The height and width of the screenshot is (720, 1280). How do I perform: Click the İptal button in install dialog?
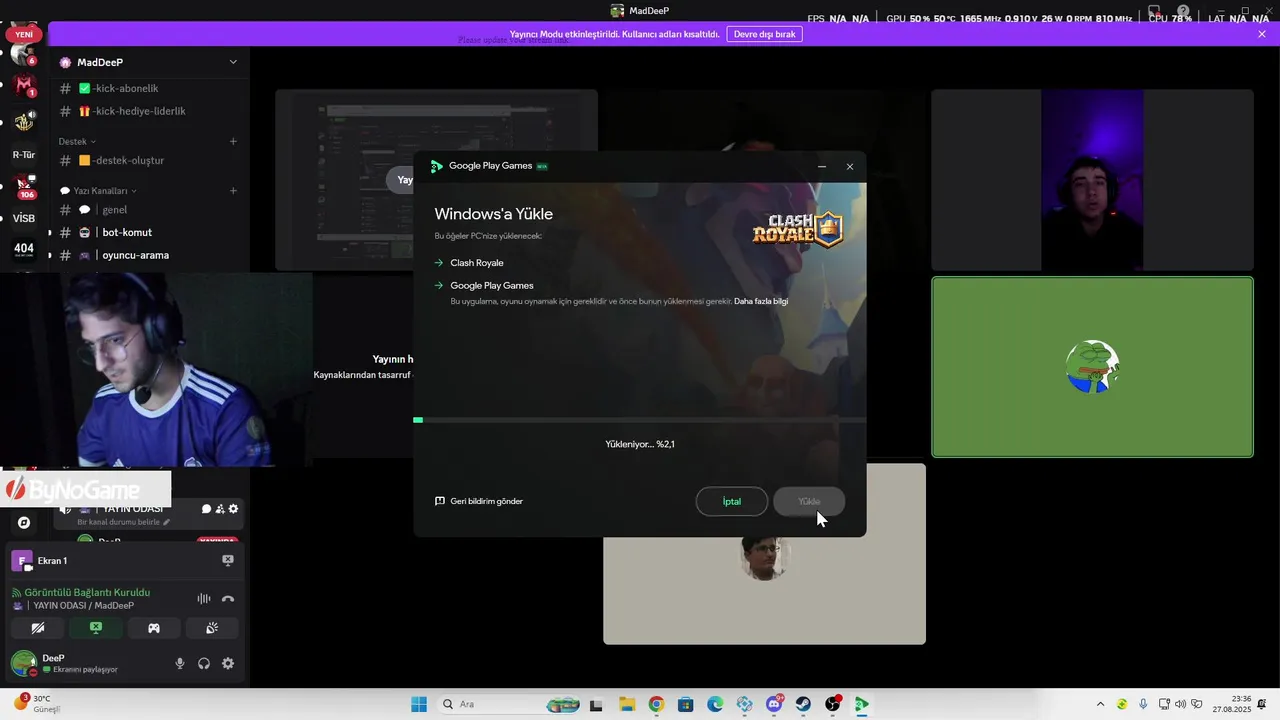[732, 501]
